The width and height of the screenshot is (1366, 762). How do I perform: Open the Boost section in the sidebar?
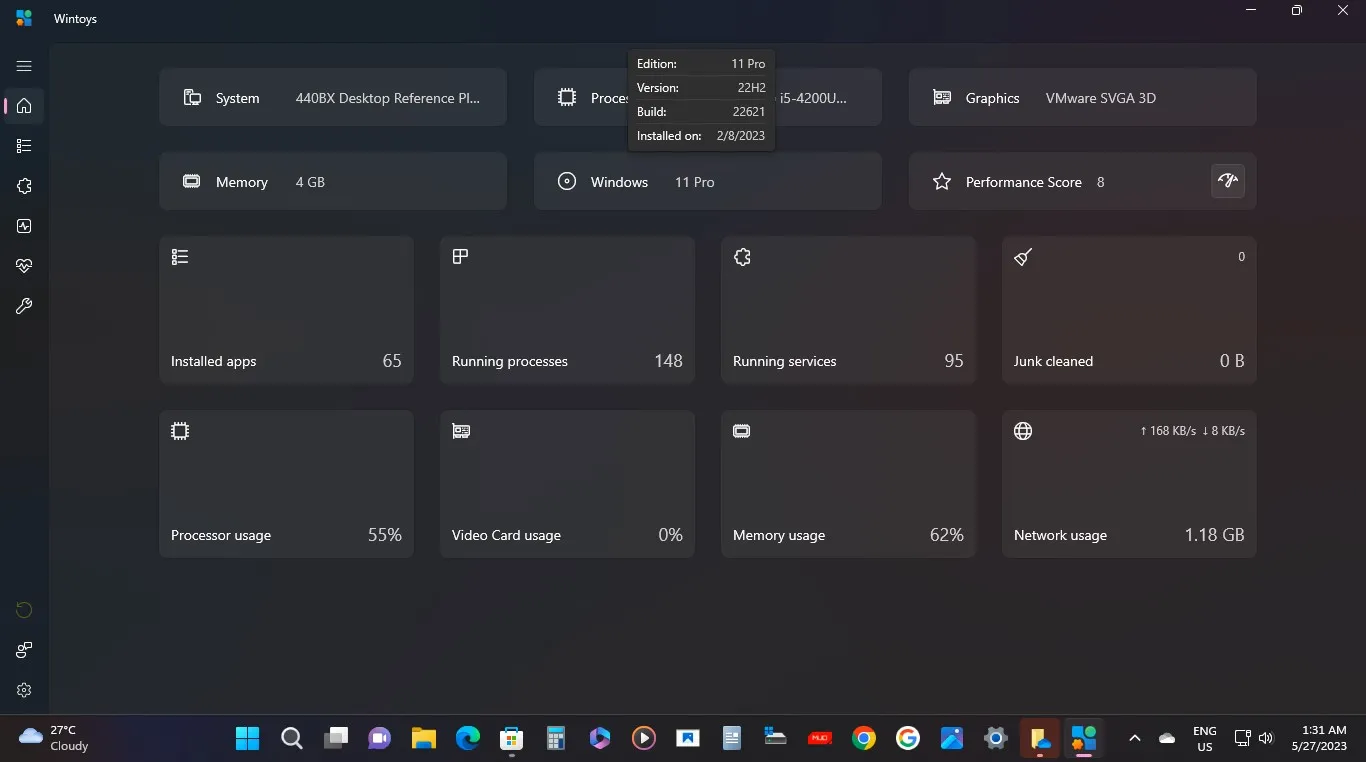tap(22, 226)
